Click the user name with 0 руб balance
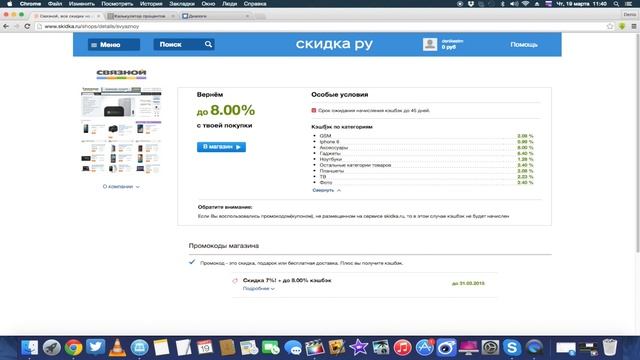 point(452,44)
